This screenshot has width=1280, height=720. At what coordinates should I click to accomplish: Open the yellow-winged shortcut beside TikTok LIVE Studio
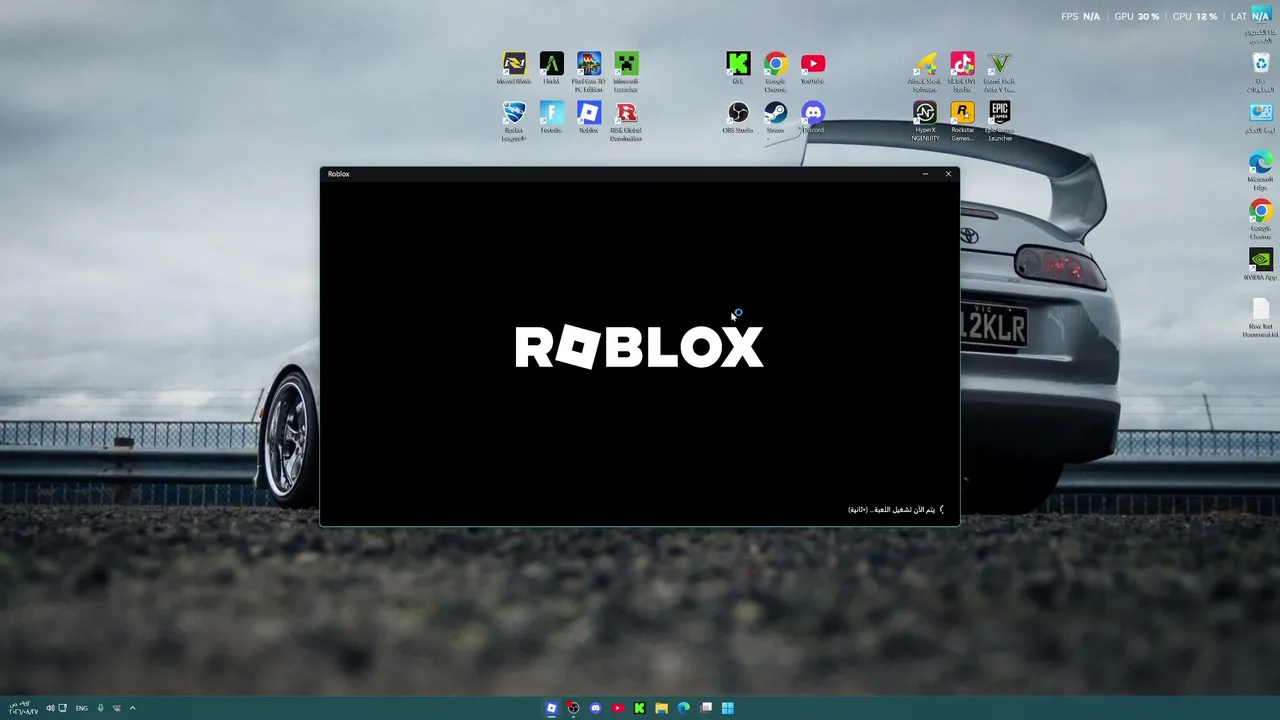[925, 72]
